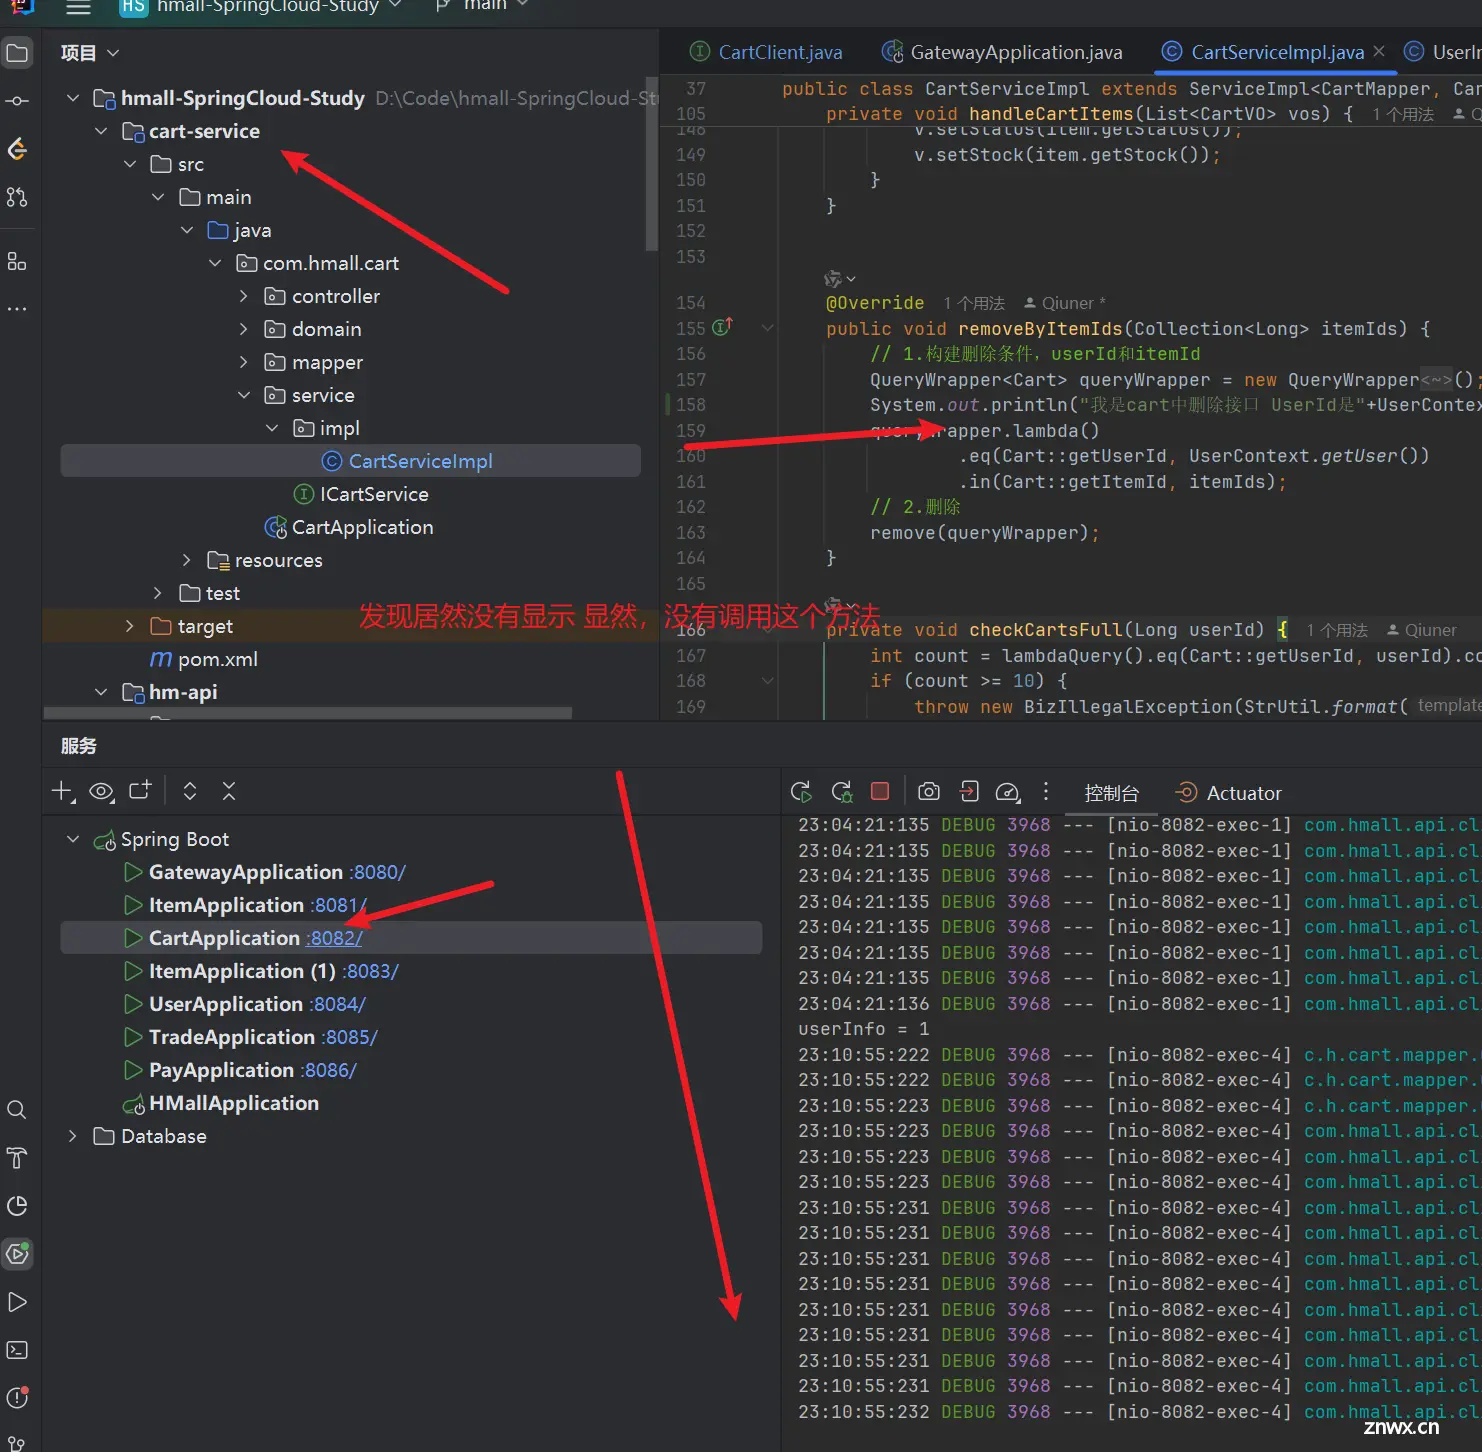The height and width of the screenshot is (1452, 1482).
Task: Click the usages hint beside checkCartsFull
Action: click(1337, 630)
